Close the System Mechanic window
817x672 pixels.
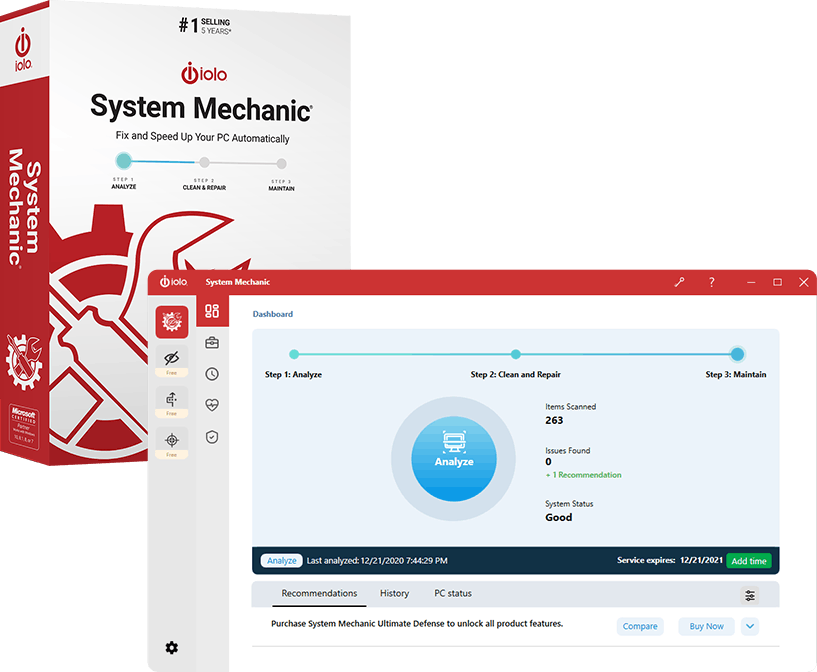click(803, 282)
